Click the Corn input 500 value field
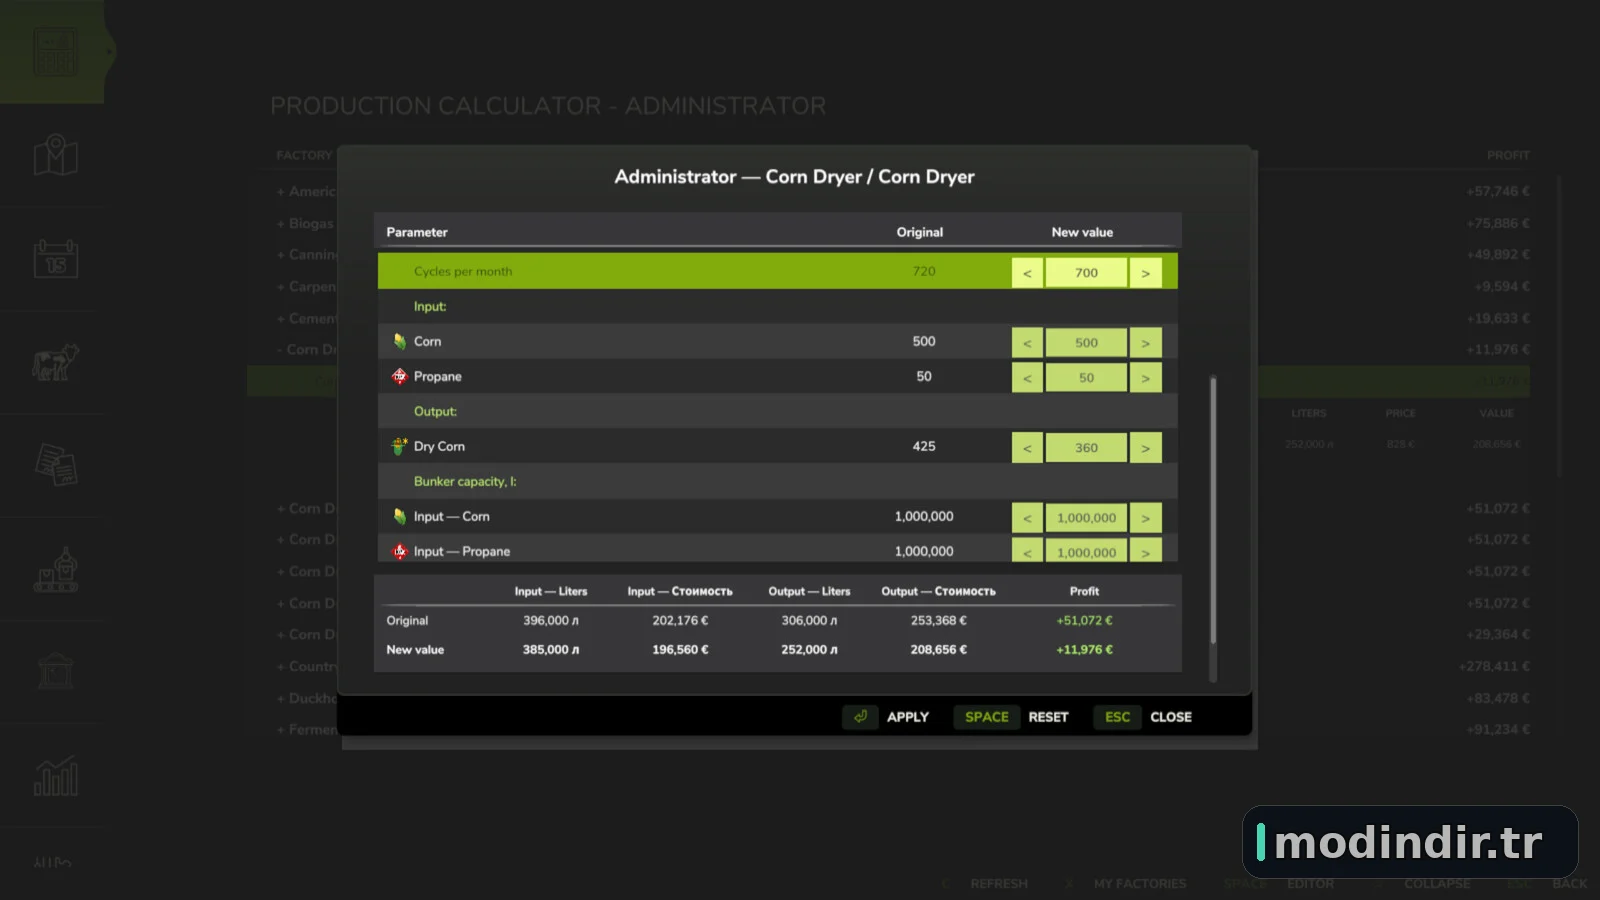The height and width of the screenshot is (900, 1600). 1086,342
